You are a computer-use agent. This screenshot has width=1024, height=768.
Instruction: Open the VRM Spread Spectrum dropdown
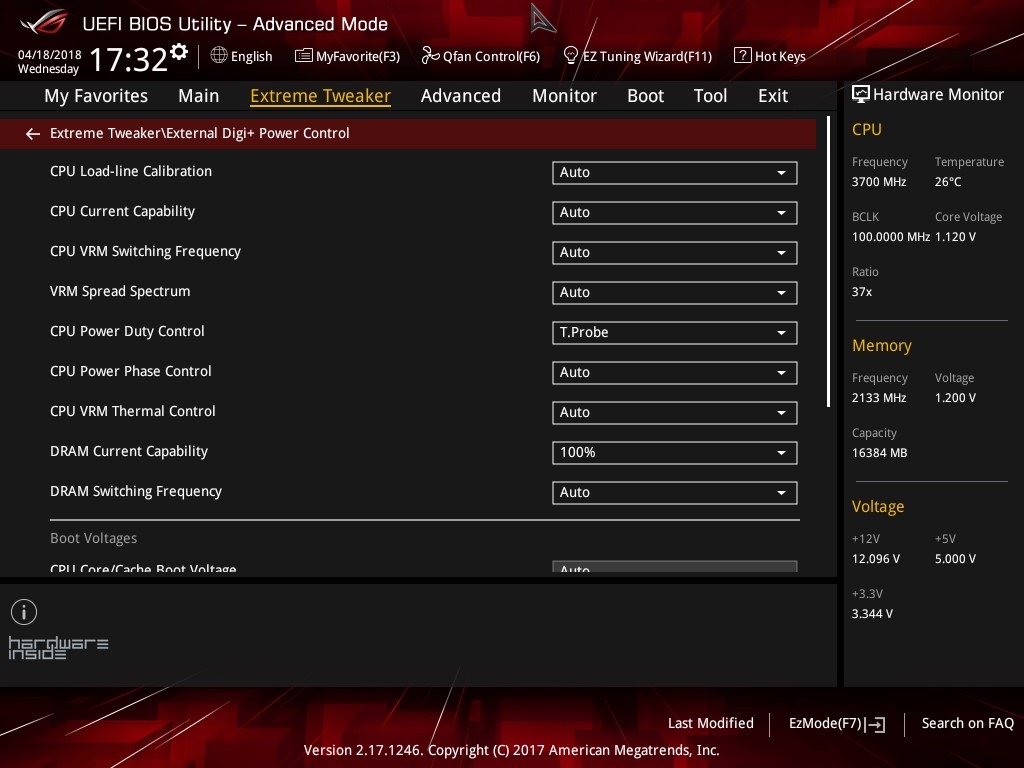coord(675,293)
